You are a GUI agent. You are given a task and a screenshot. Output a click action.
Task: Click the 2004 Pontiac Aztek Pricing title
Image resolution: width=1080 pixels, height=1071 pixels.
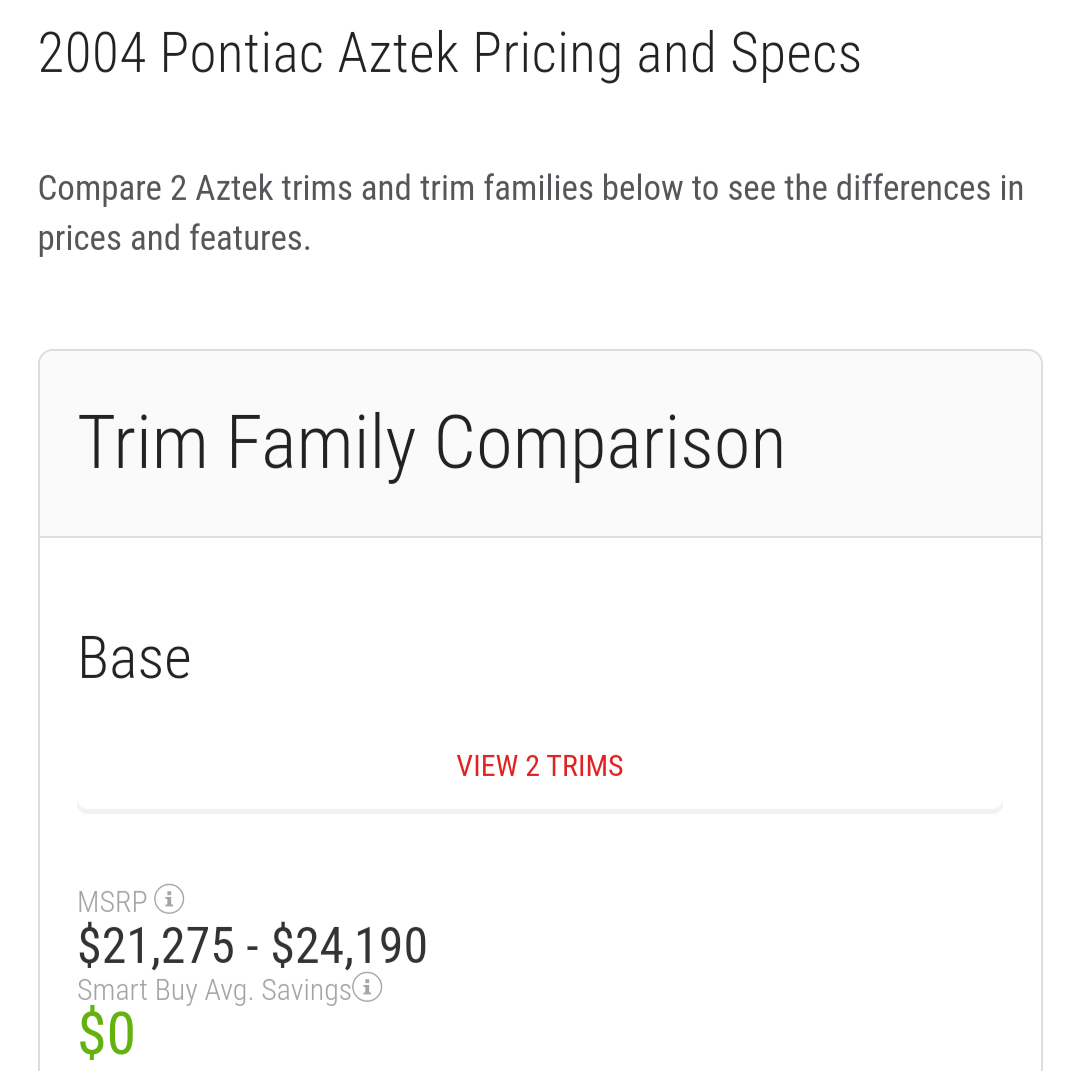tap(449, 53)
